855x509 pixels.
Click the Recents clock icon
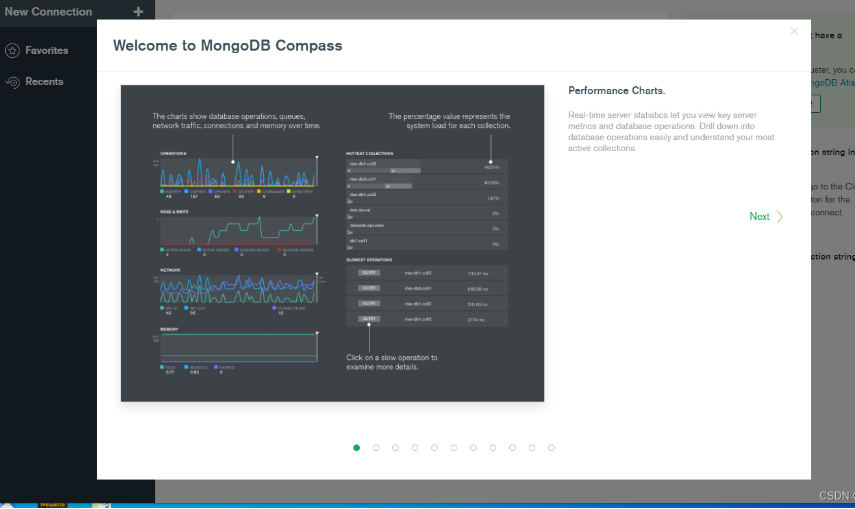click(x=13, y=82)
